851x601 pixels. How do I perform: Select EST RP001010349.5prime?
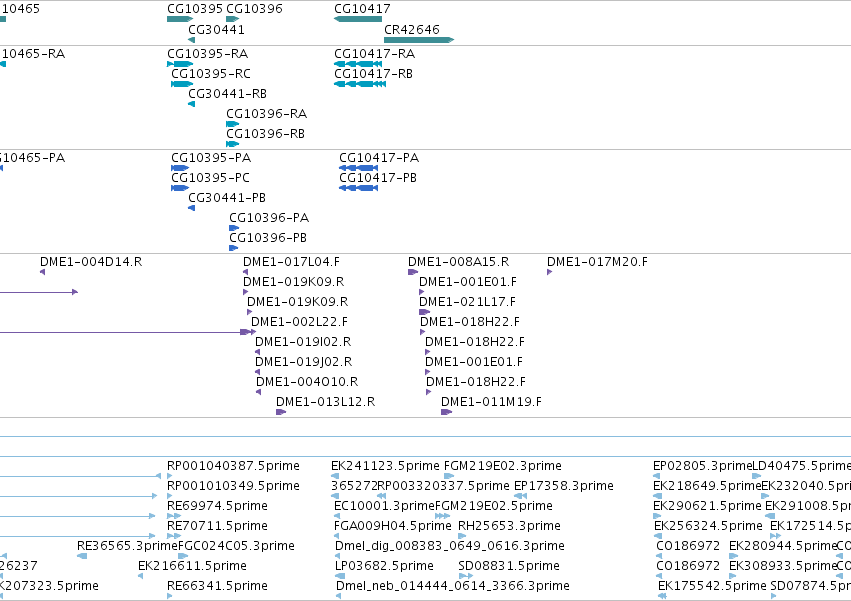click(x=233, y=486)
